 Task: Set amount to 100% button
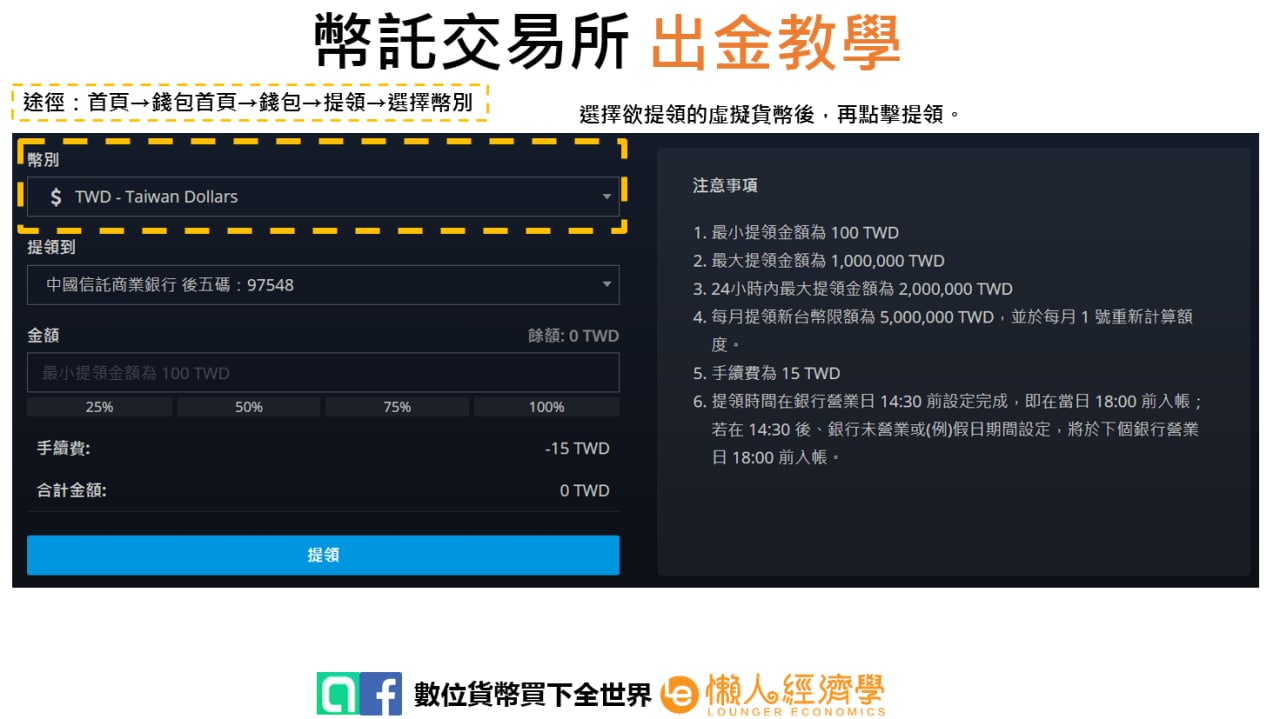[x=546, y=407]
